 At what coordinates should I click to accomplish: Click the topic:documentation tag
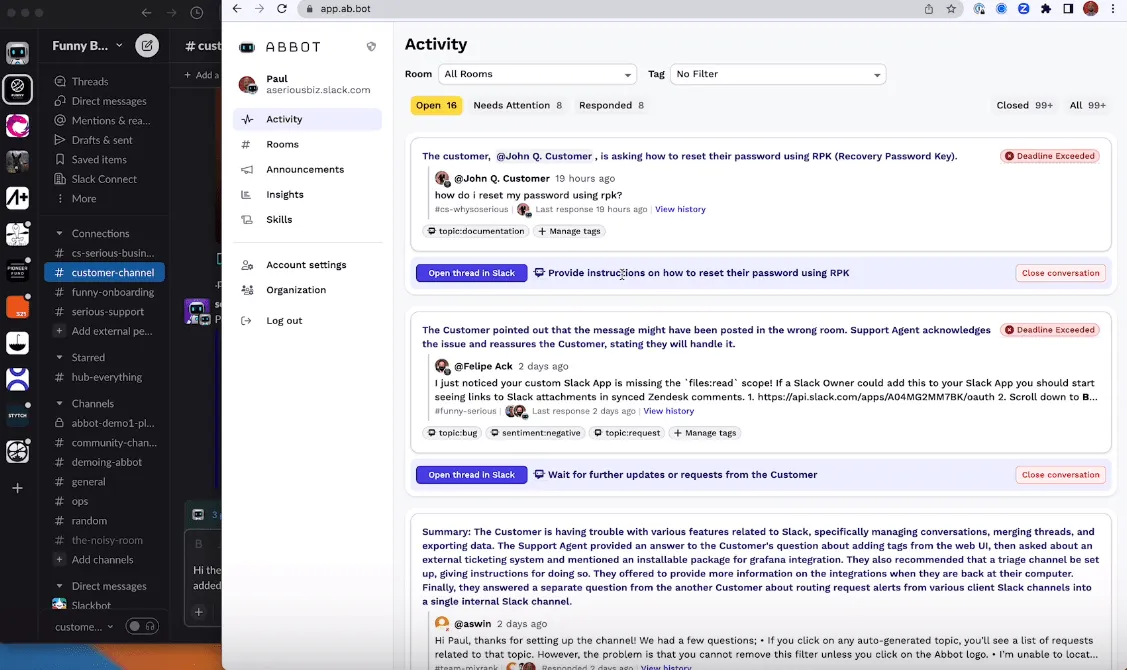coord(476,231)
